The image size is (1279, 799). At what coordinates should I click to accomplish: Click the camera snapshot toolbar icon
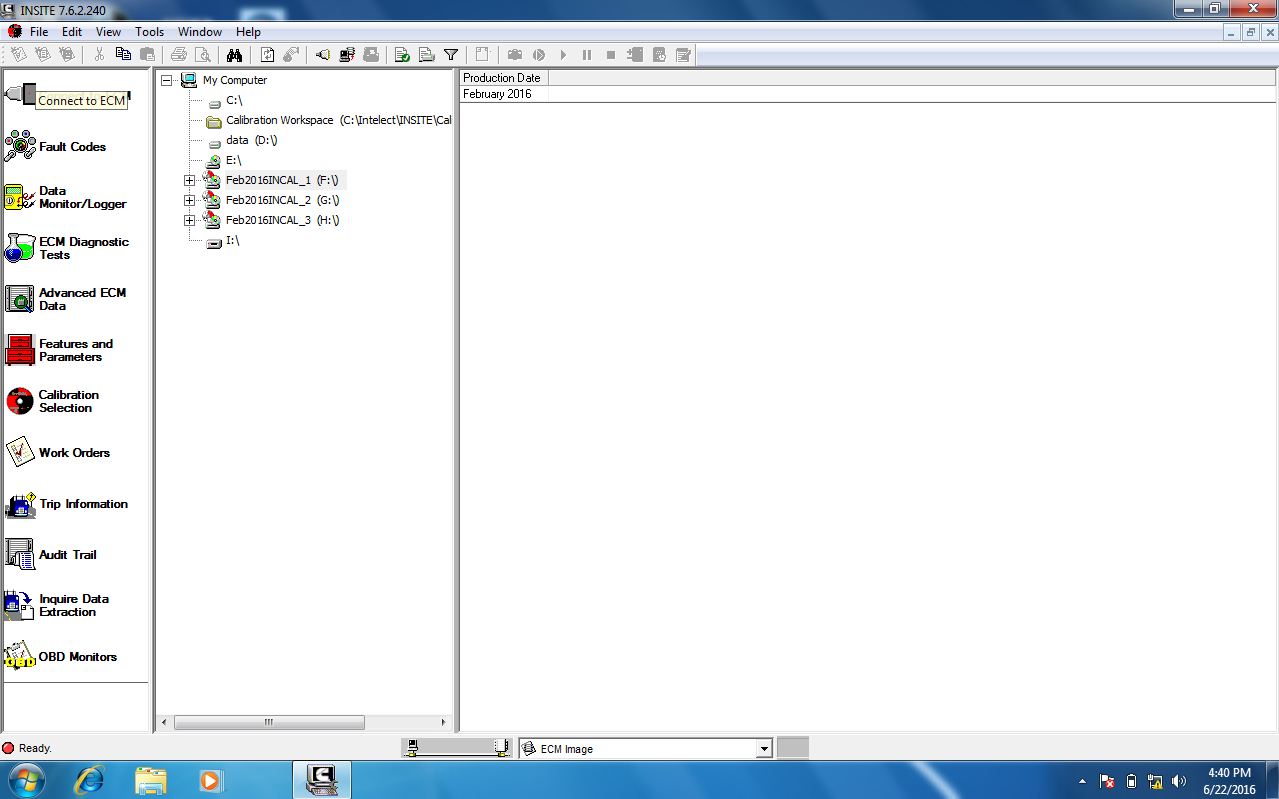point(515,55)
